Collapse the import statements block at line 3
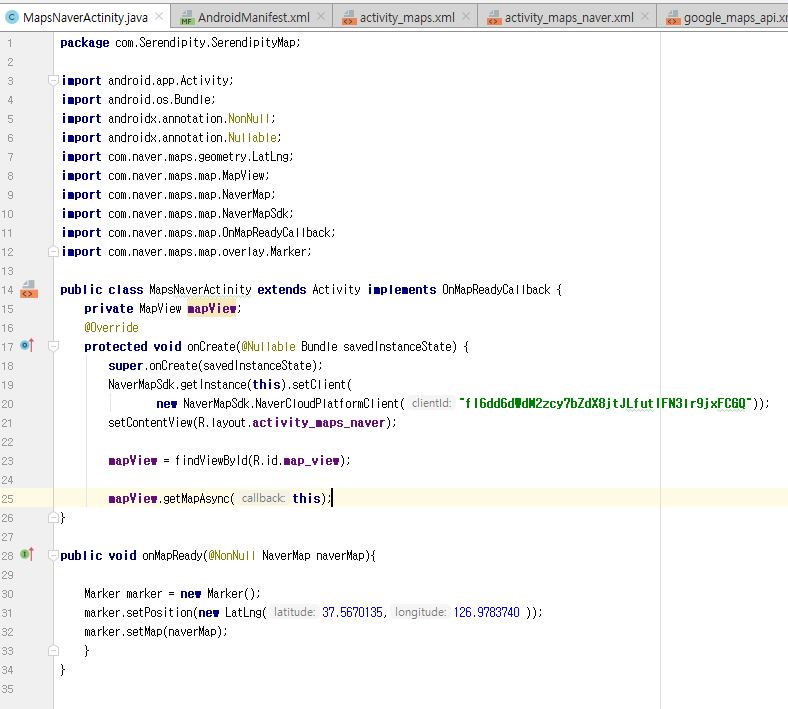 pyautogui.click(x=52, y=80)
